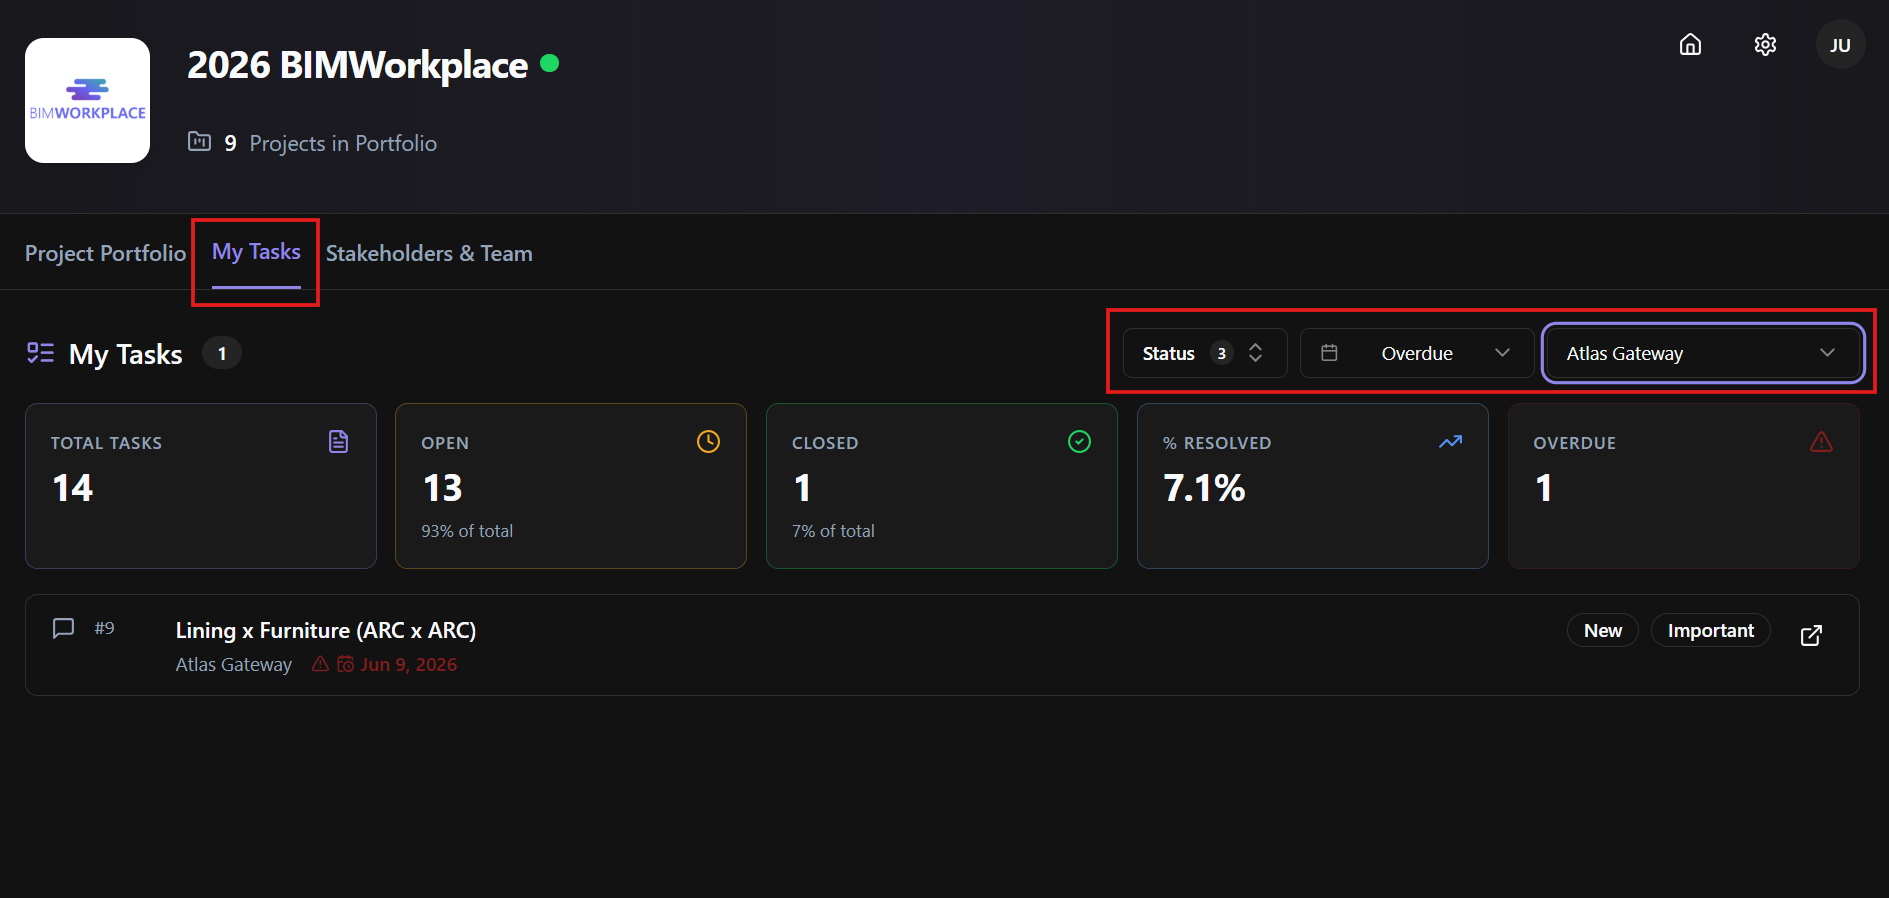
Task: Select the Open 13 tasks card
Action: pos(571,486)
